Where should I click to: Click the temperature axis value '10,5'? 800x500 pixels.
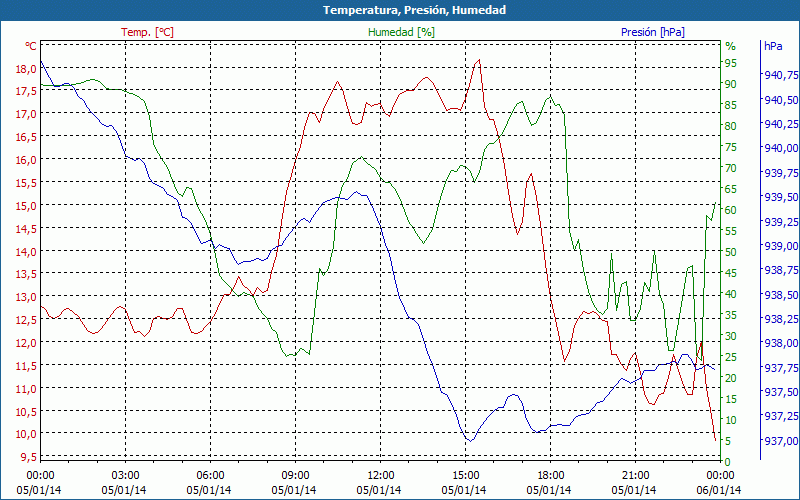[x=27, y=412]
